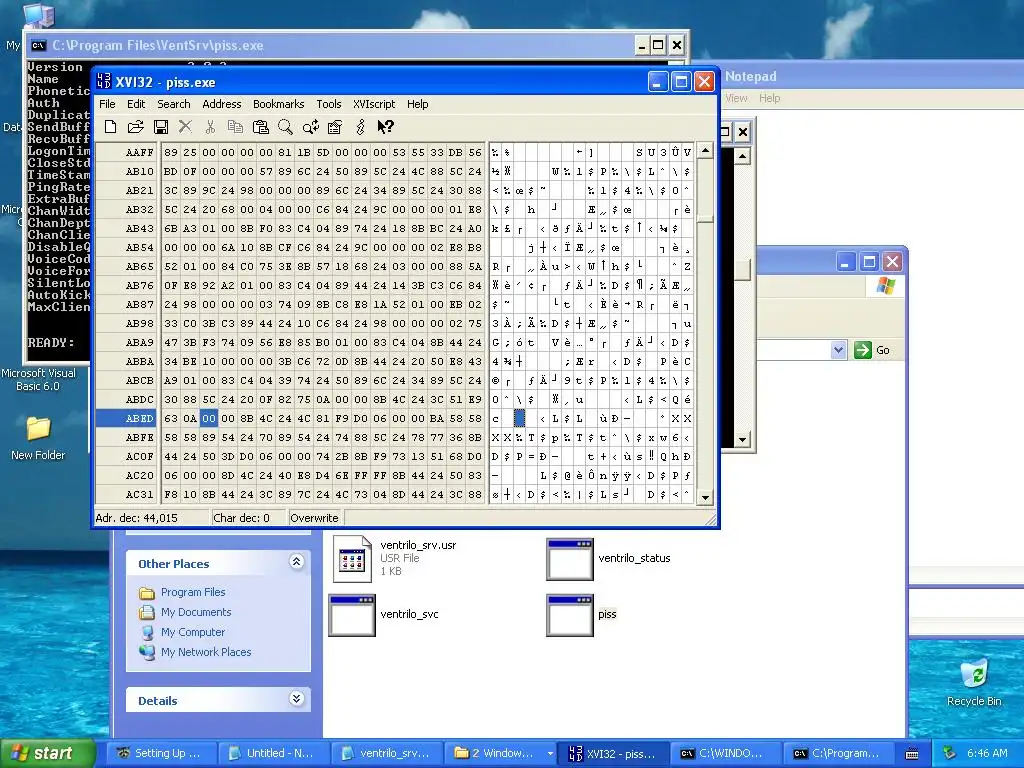Select the ventrilo_srv.usr file icon

[x=352, y=558]
